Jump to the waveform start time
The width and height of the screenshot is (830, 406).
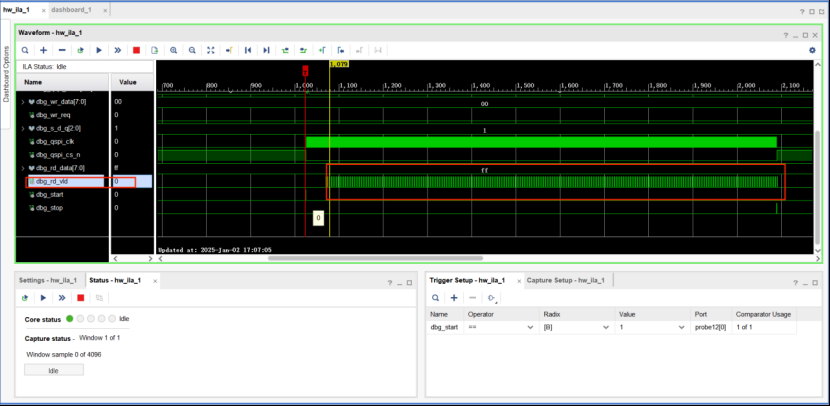click(248, 50)
